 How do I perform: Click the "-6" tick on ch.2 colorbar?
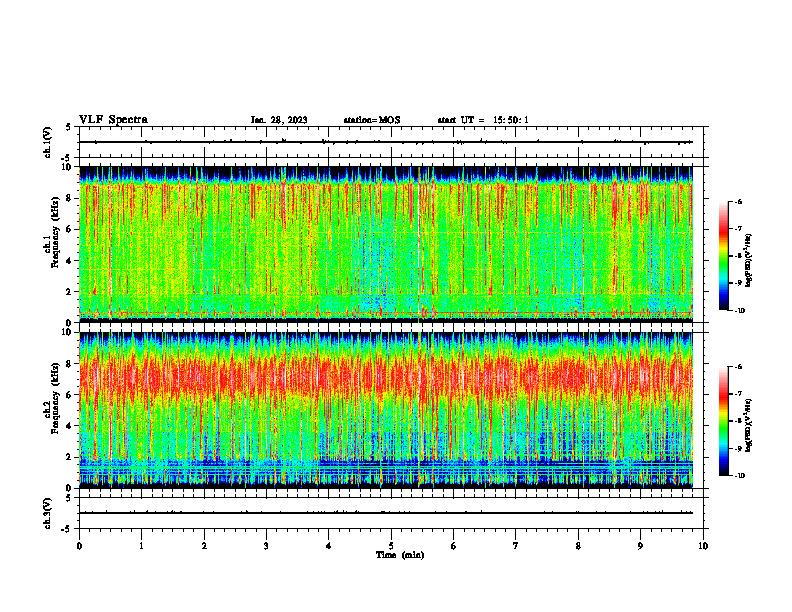pos(739,367)
